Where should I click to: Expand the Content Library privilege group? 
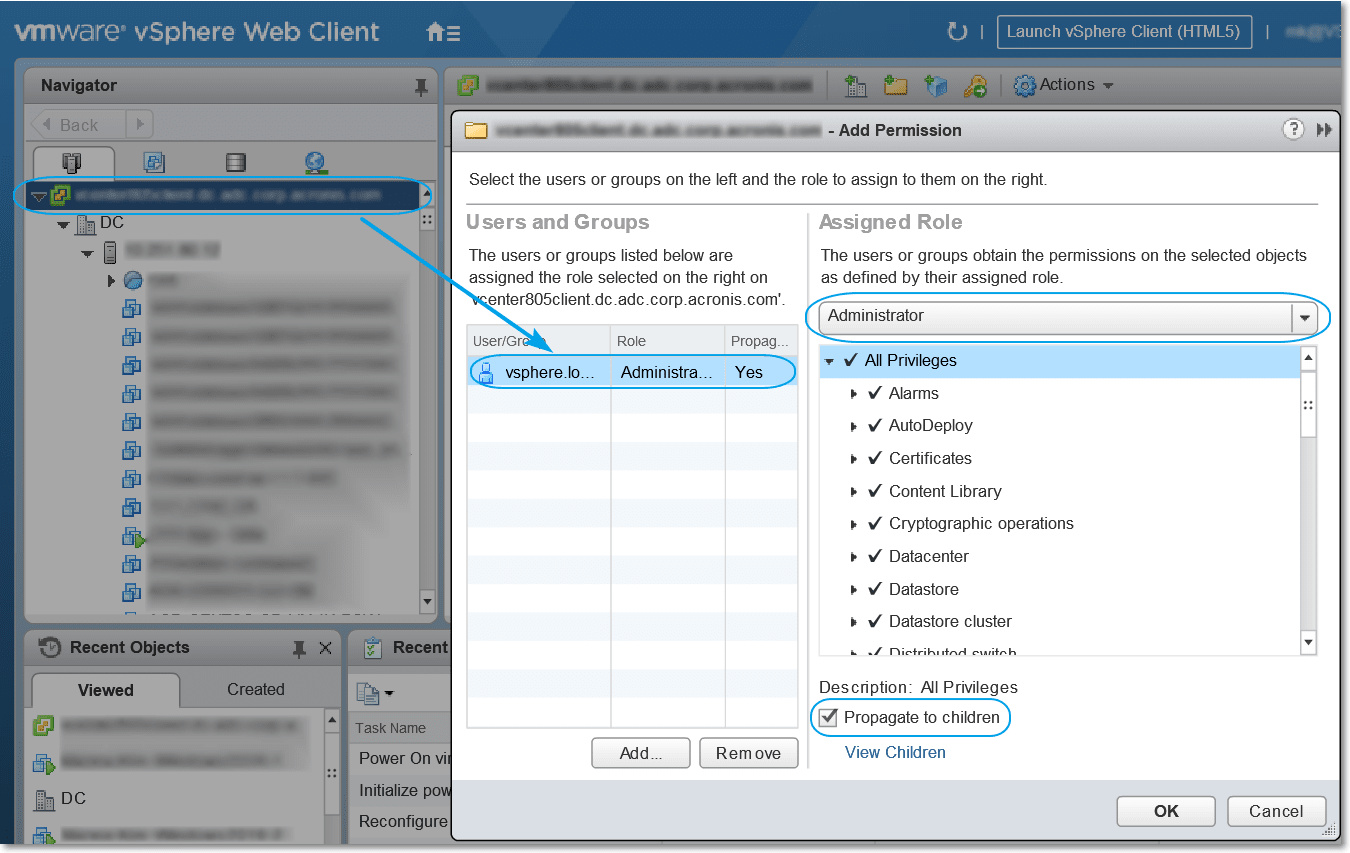854,492
